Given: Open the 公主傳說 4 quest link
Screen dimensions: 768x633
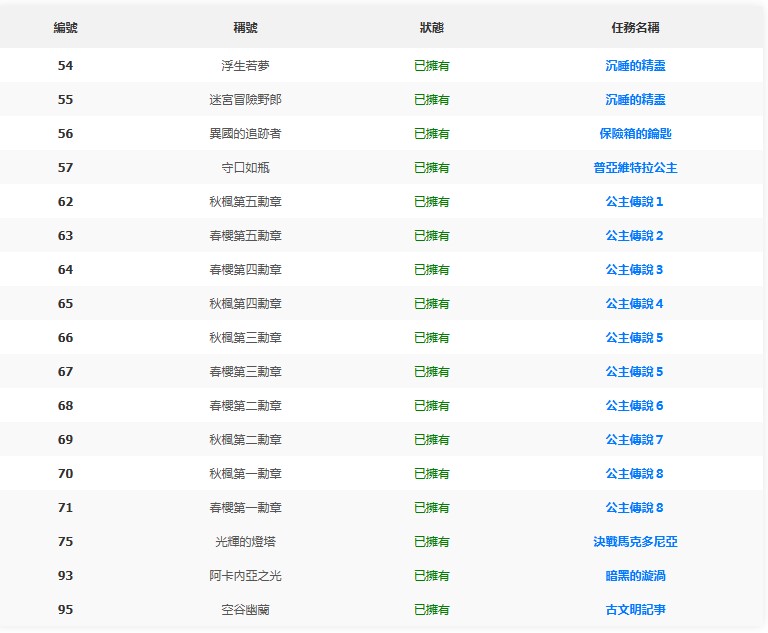Looking at the screenshot, I should 634,304.
